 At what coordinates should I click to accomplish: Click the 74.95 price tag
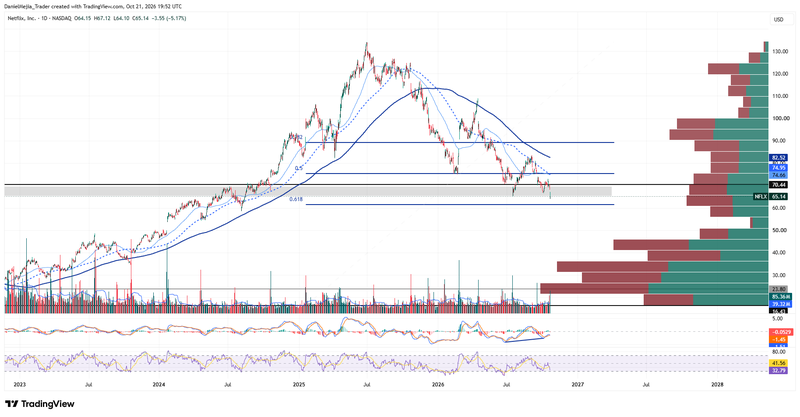pyautogui.click(x=779, y=167)
